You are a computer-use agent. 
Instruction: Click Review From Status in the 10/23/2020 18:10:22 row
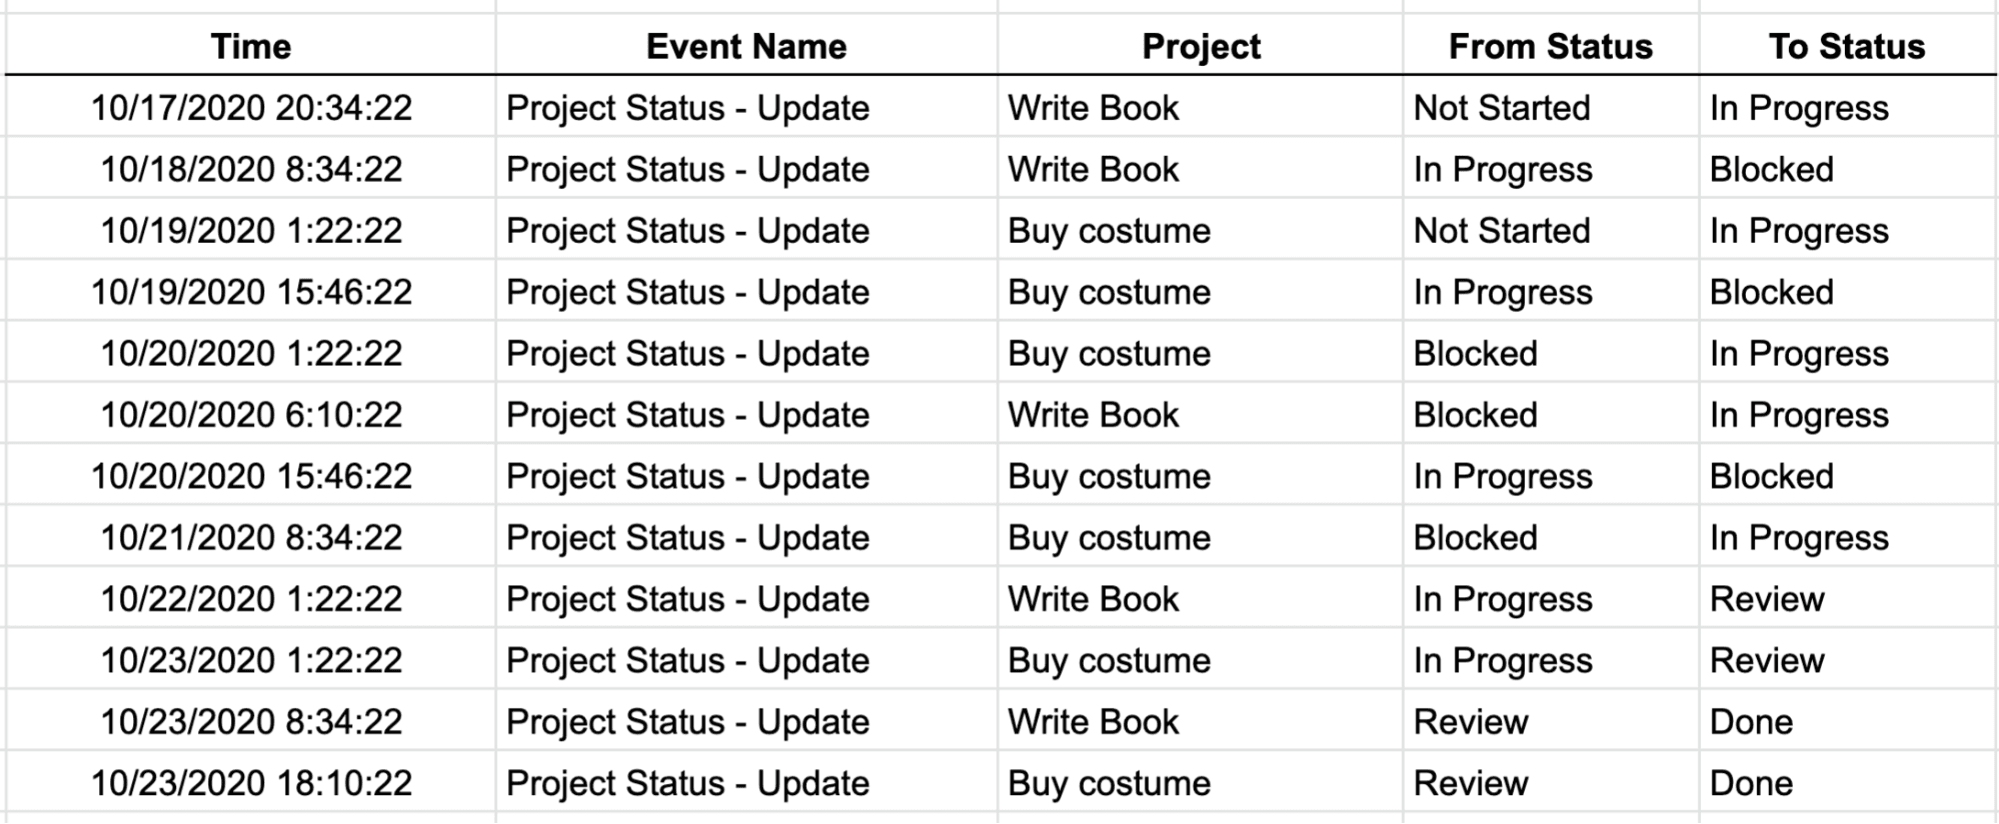click(1470, 783)
